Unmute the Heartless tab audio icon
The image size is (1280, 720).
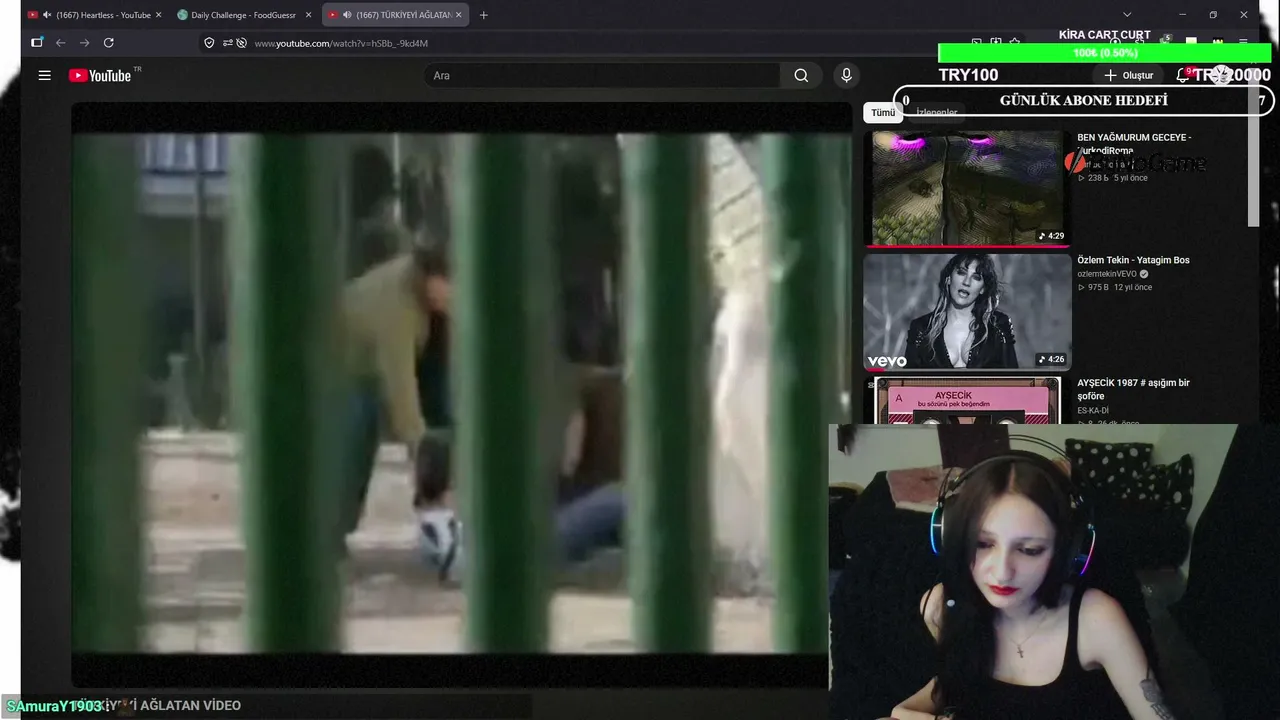pyautogui.click(x=47, y=15)
